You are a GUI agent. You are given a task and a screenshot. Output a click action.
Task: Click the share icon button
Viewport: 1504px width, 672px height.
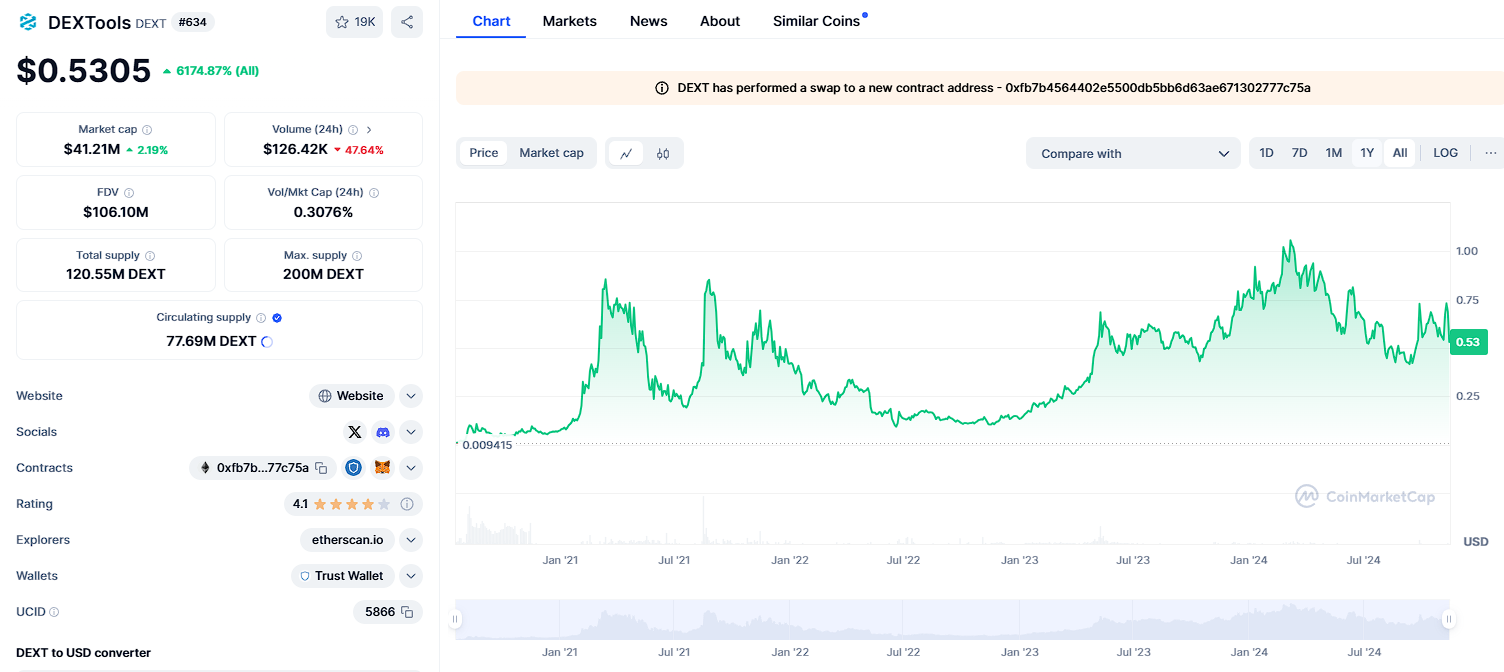pos(407,22)
